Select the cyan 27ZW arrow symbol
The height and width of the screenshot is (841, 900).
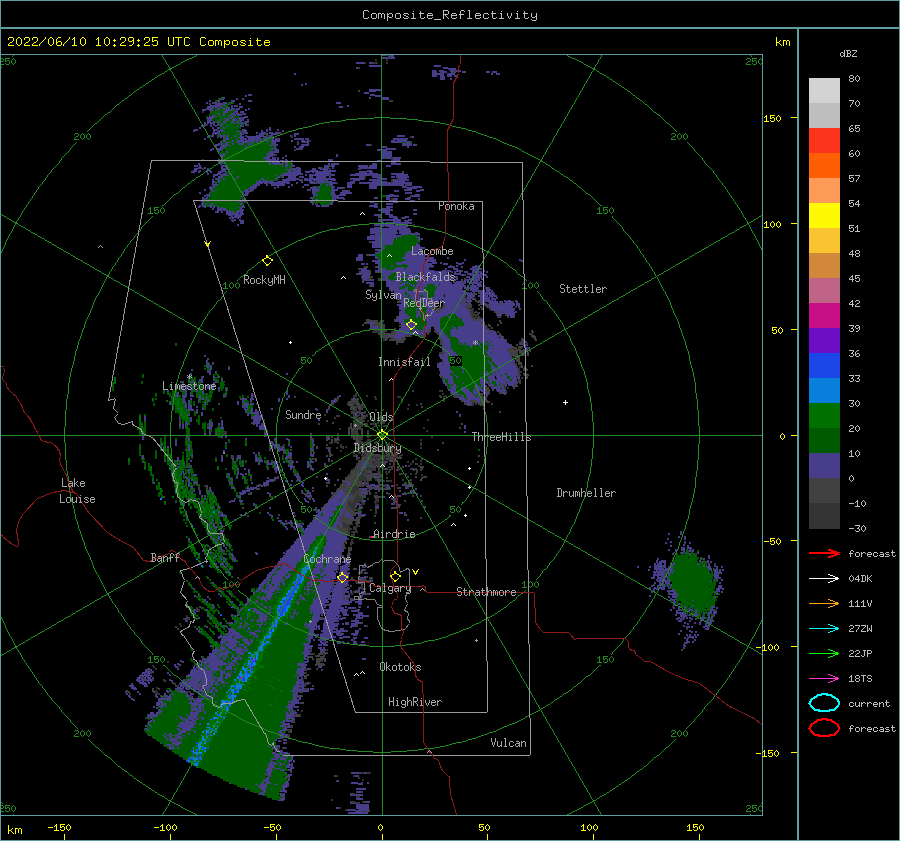point(824,629)
